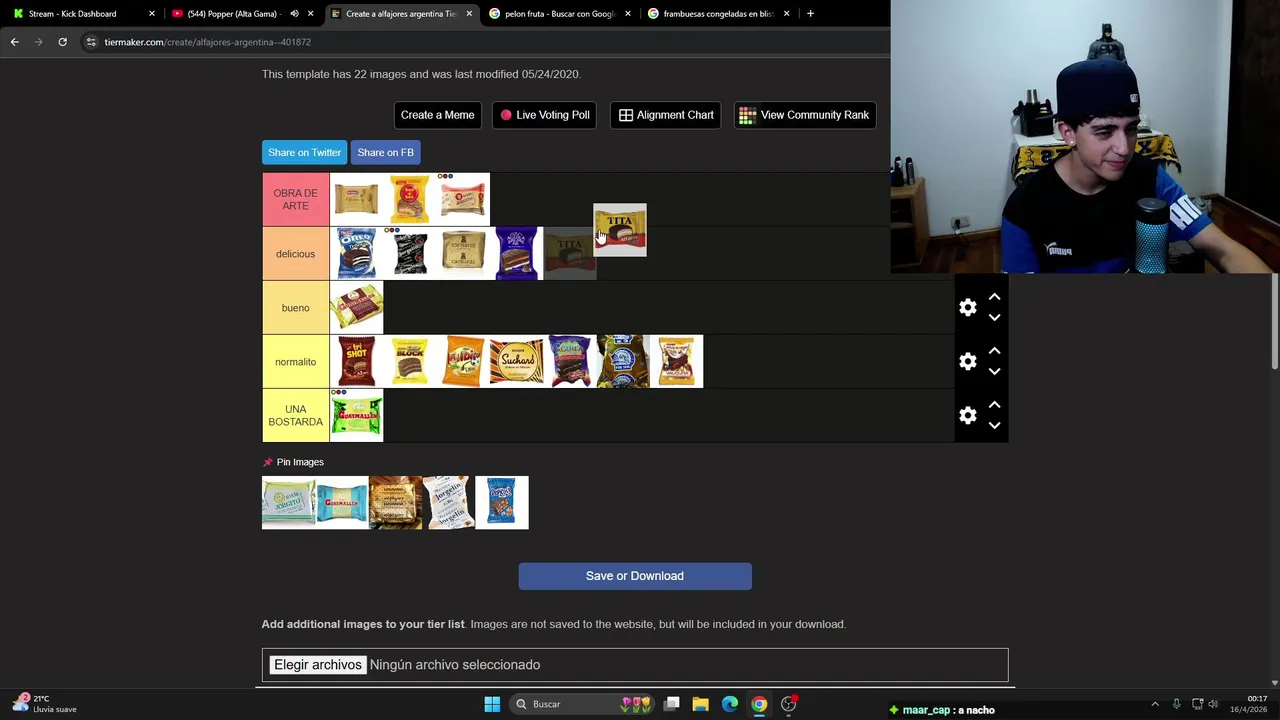Share the tier list on Twitter
This screenshot has height=720, width=1280.
pyautogui.click(x=304, y=152)
